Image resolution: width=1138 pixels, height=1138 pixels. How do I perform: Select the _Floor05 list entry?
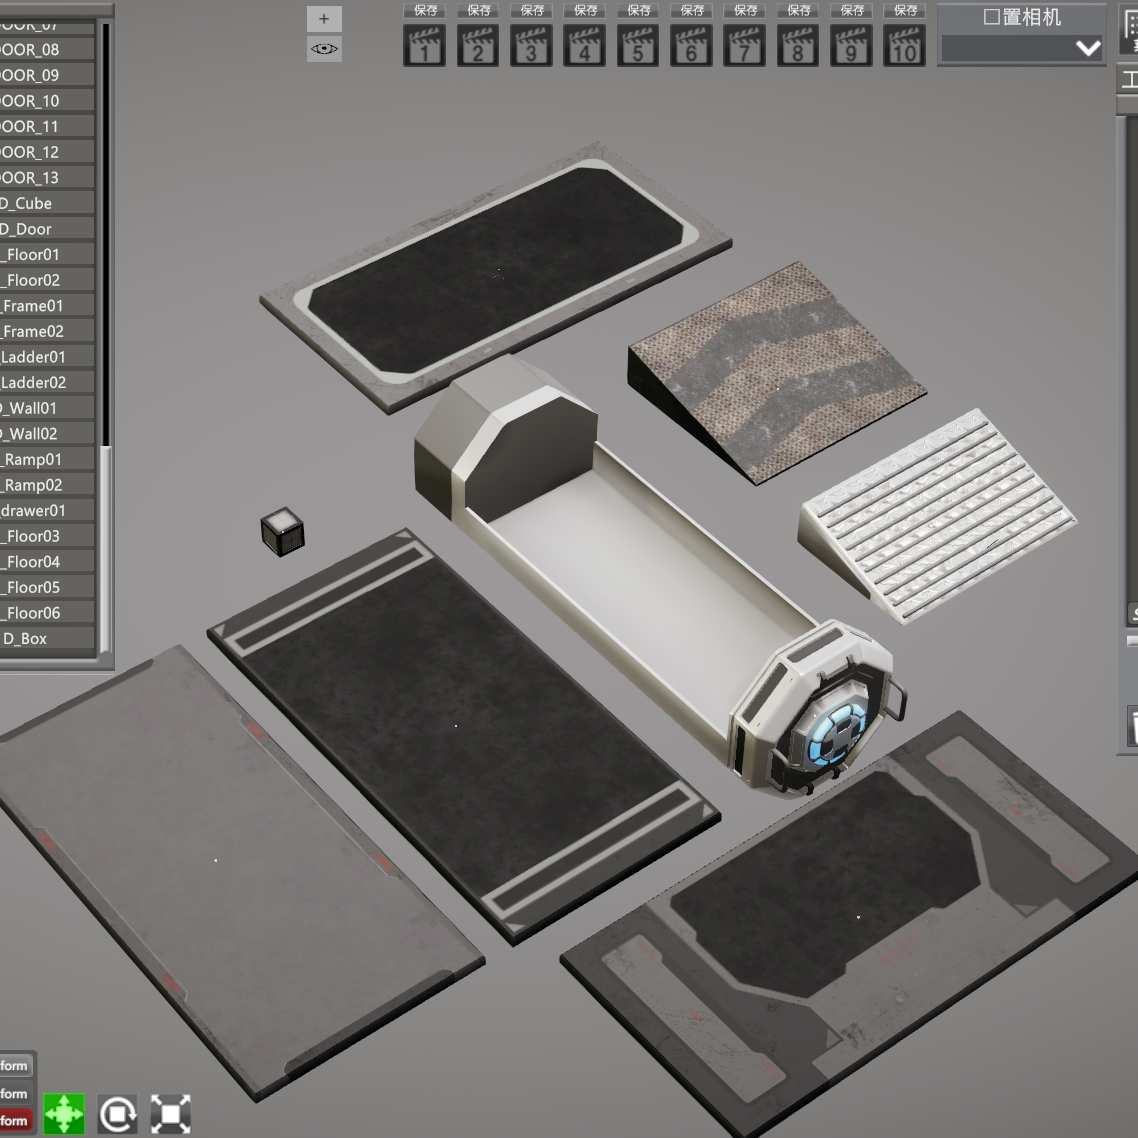(47, 587)
